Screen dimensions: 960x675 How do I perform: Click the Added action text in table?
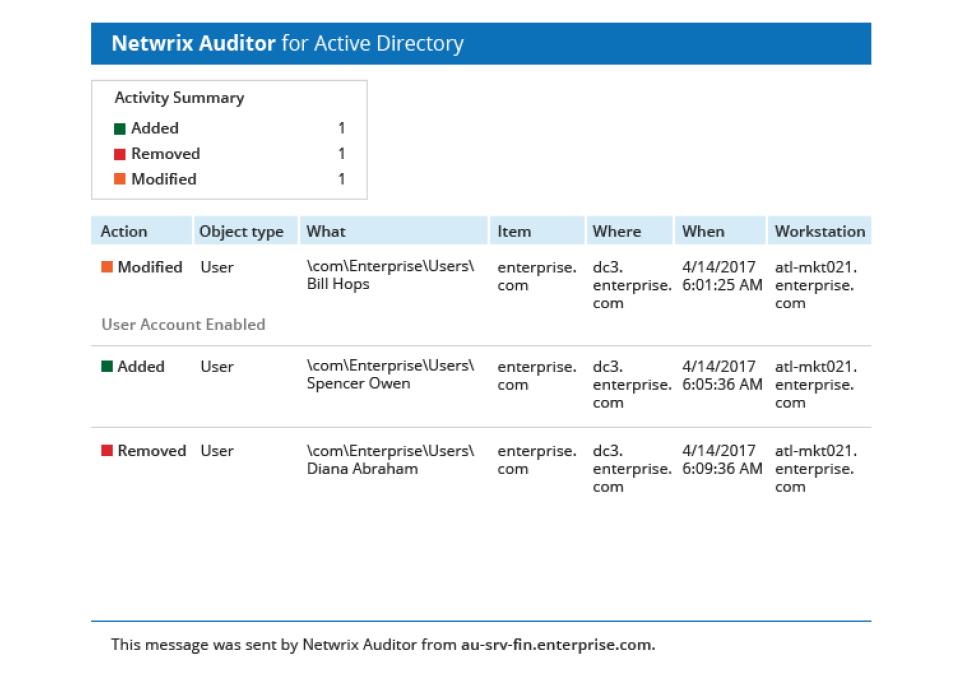click(x=141, y=366)
